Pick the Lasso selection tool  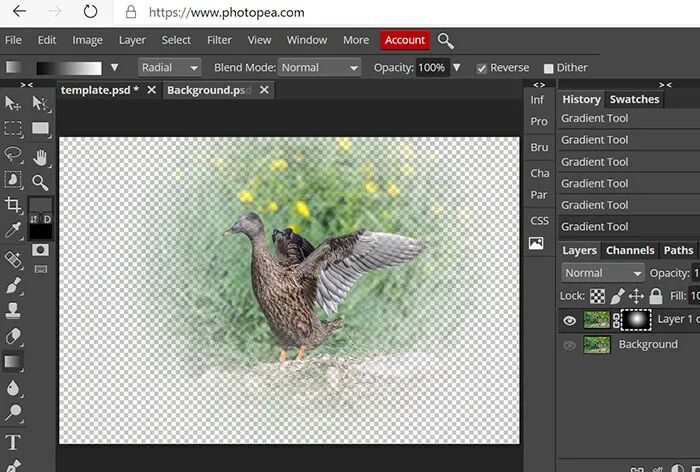13,154
